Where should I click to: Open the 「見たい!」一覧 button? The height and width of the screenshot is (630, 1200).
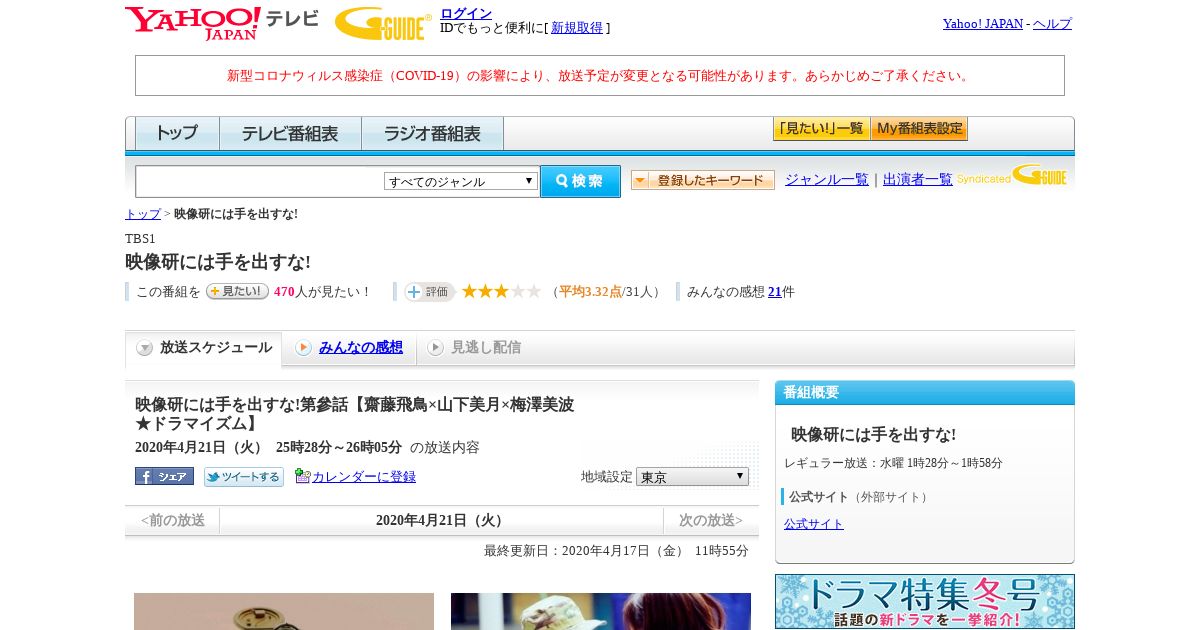click(x=821, y=129)
